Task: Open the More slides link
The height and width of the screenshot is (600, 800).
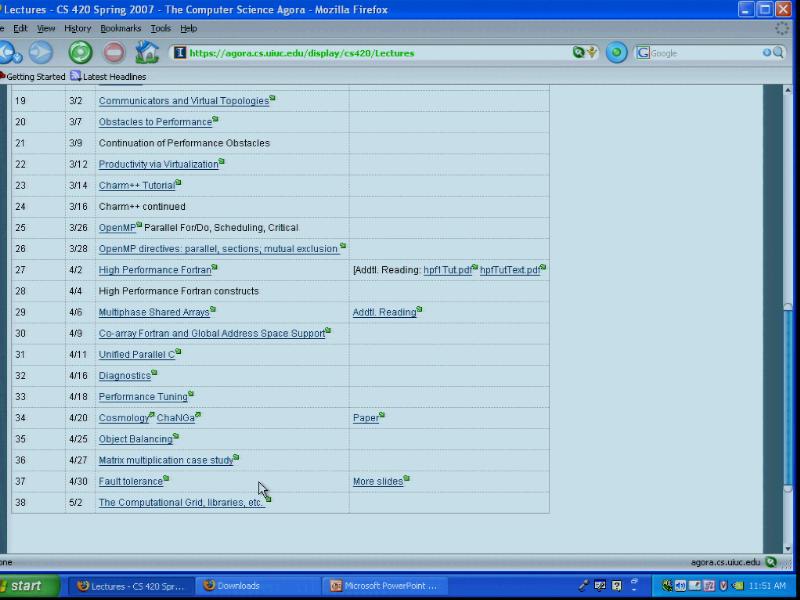Action: coord(377,482)
